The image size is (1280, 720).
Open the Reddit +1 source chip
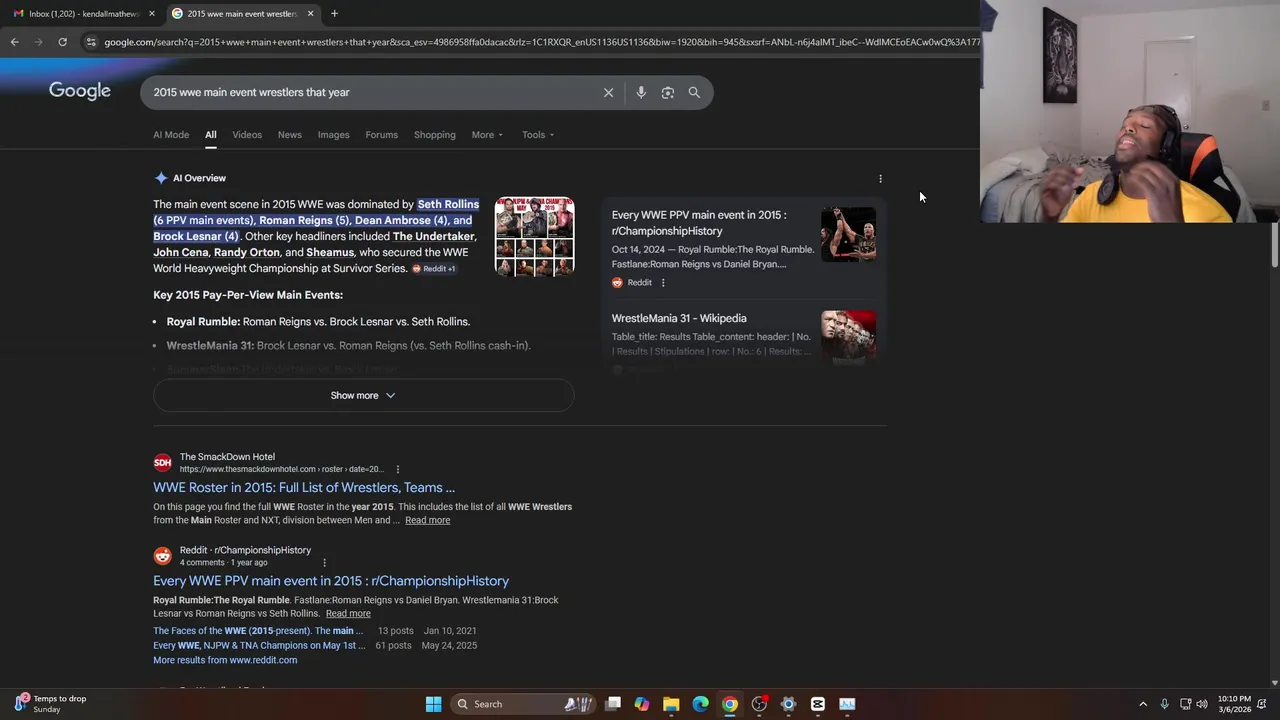coord(434,268)
